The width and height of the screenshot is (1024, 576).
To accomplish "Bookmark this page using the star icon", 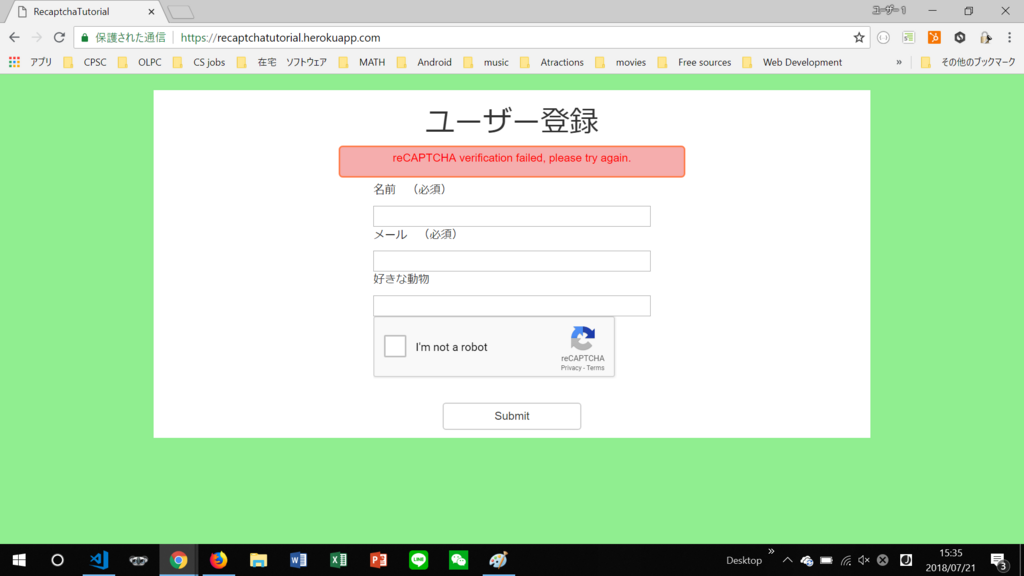I will 858,36.
